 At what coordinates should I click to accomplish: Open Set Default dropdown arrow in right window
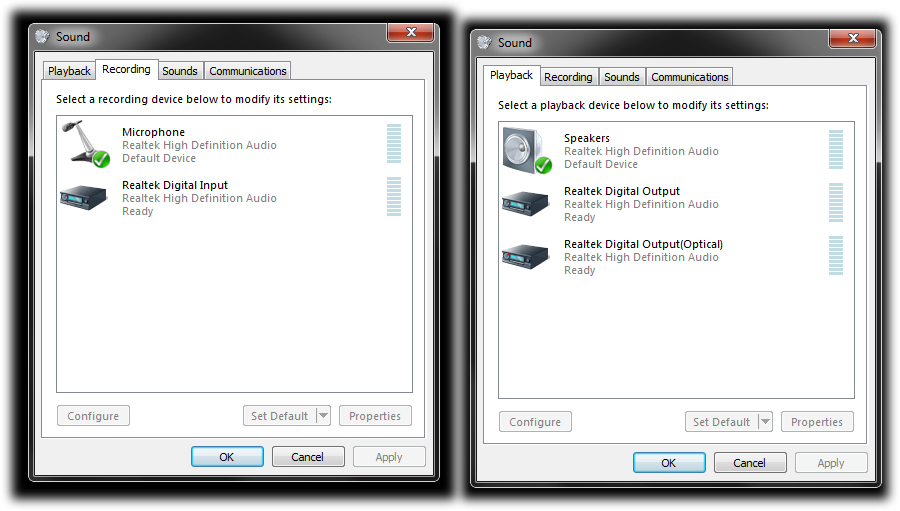(766, 421)
